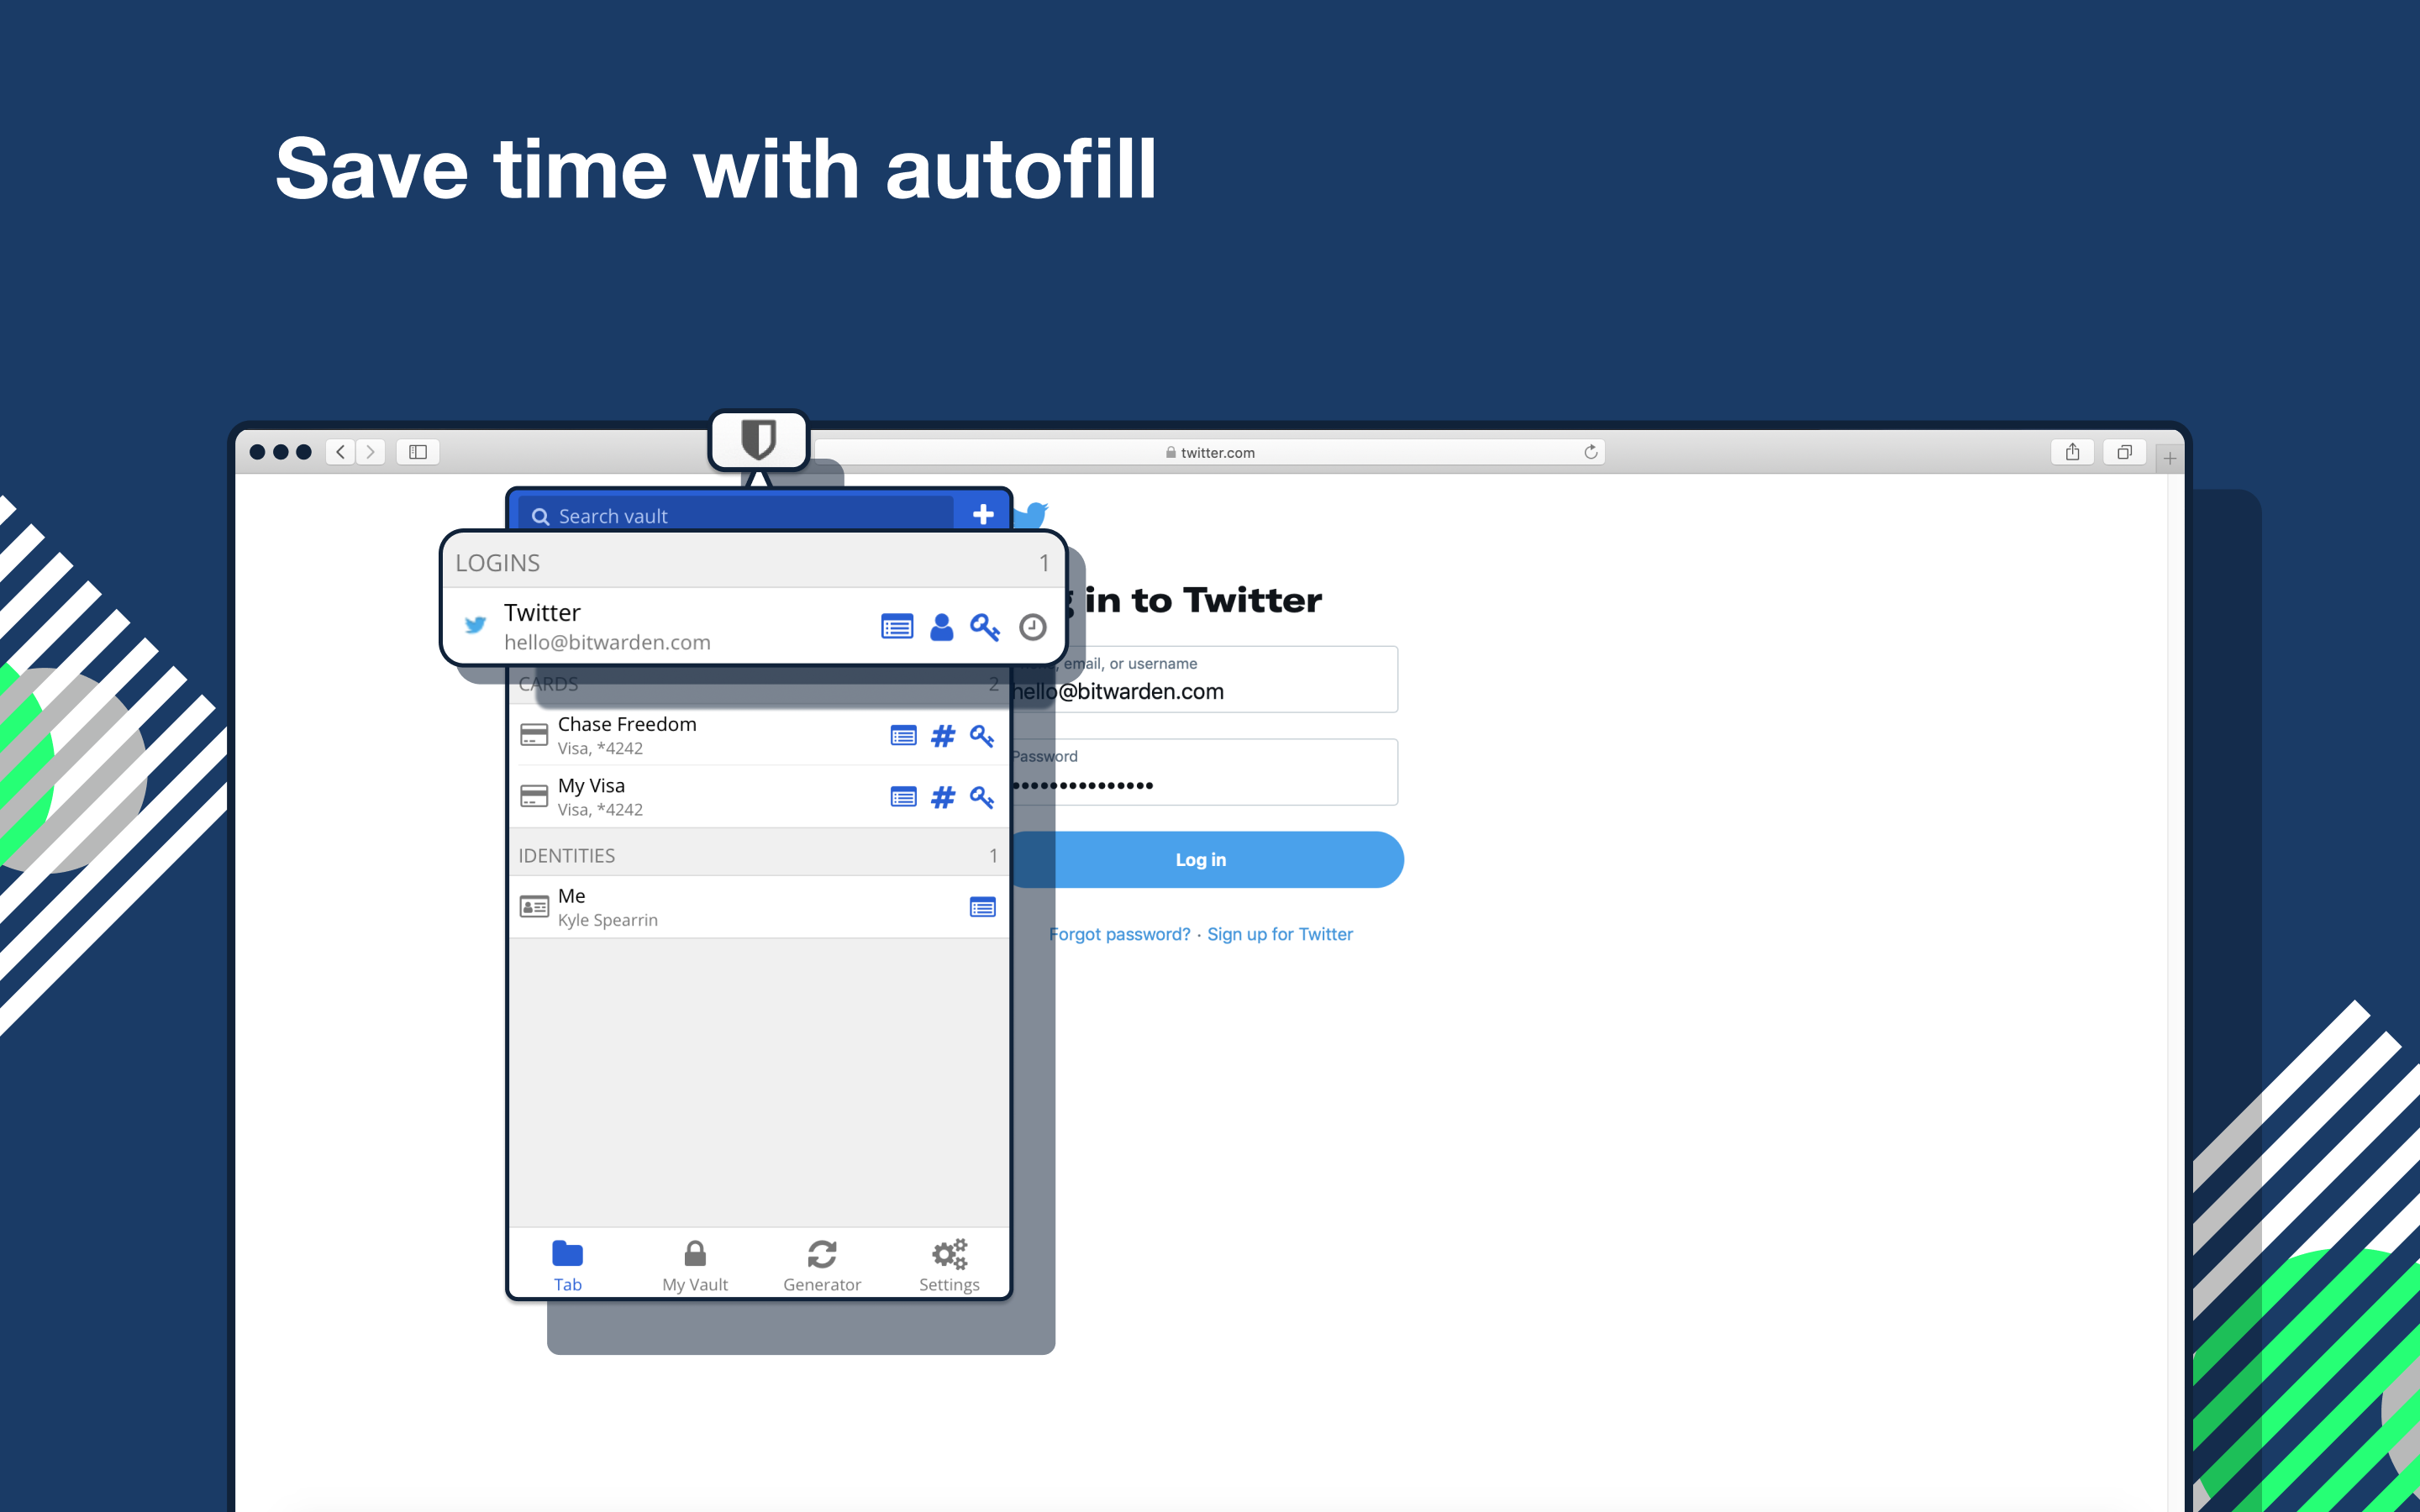Copy Twitter password with the key icon
The image size is (2420, 1512).
tap(985, 627)
